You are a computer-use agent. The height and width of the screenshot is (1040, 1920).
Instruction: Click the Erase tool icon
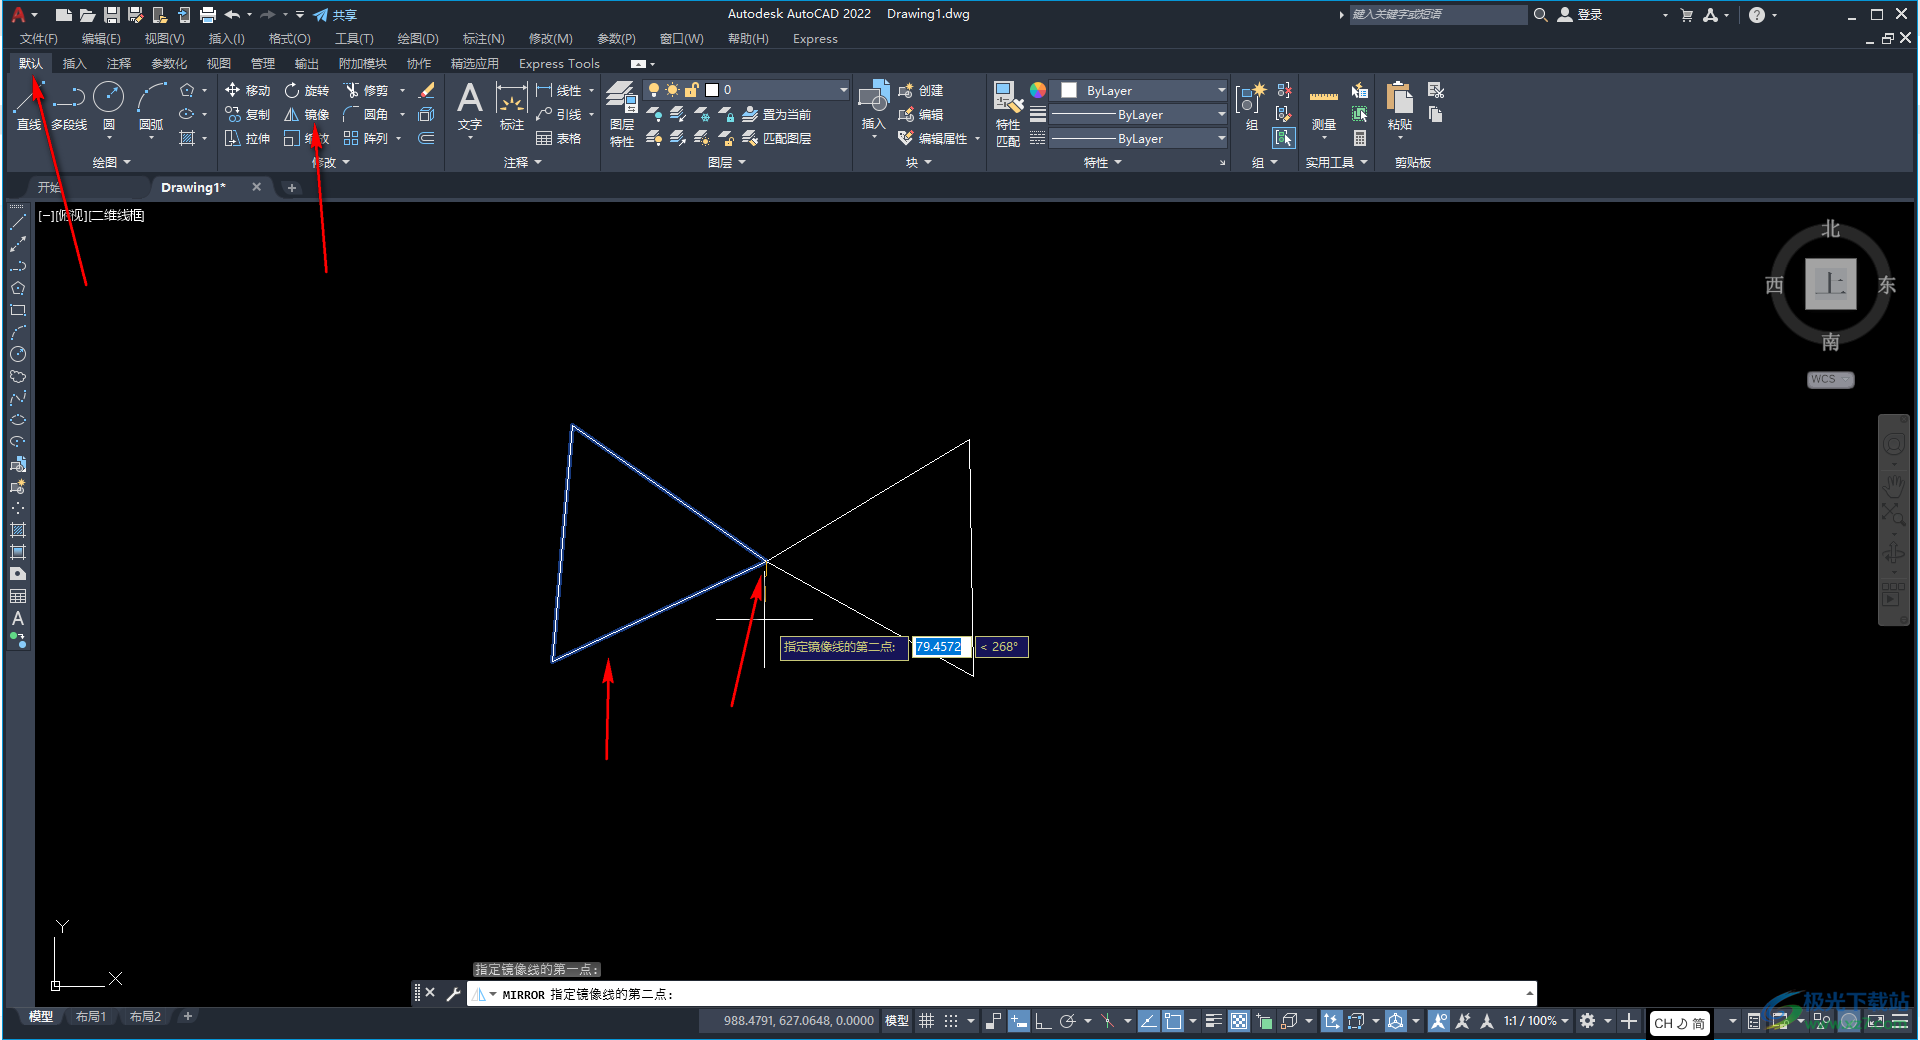(427, 90)
